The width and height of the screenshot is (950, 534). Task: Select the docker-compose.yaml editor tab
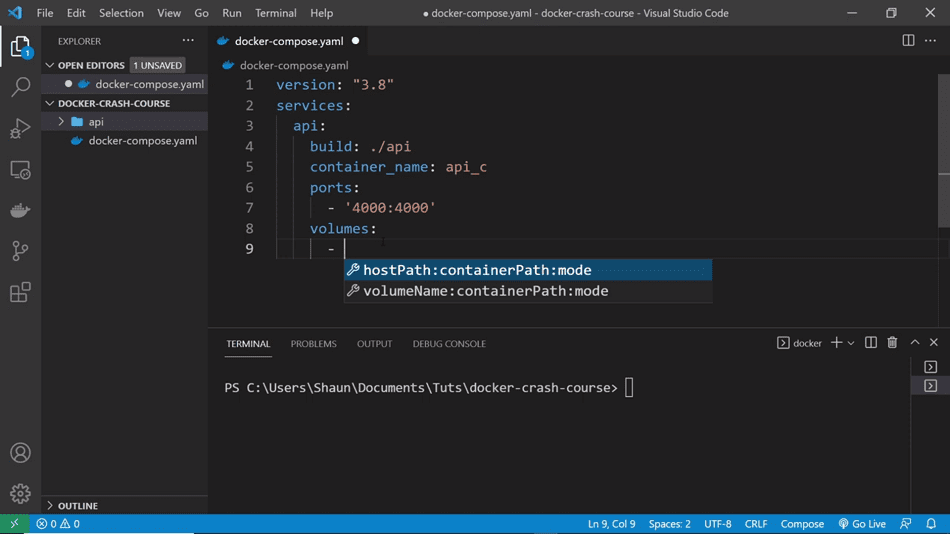pos(289,41)
